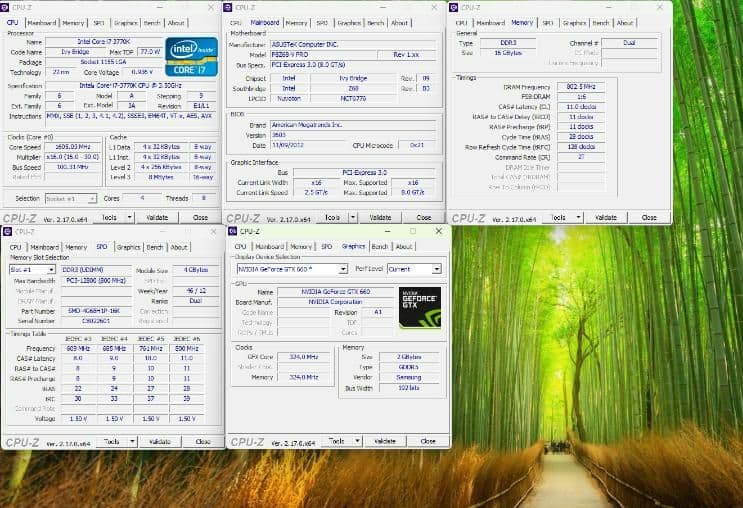
Task: Switch to Memory tab in CPU window
Action: pos(73,23)
